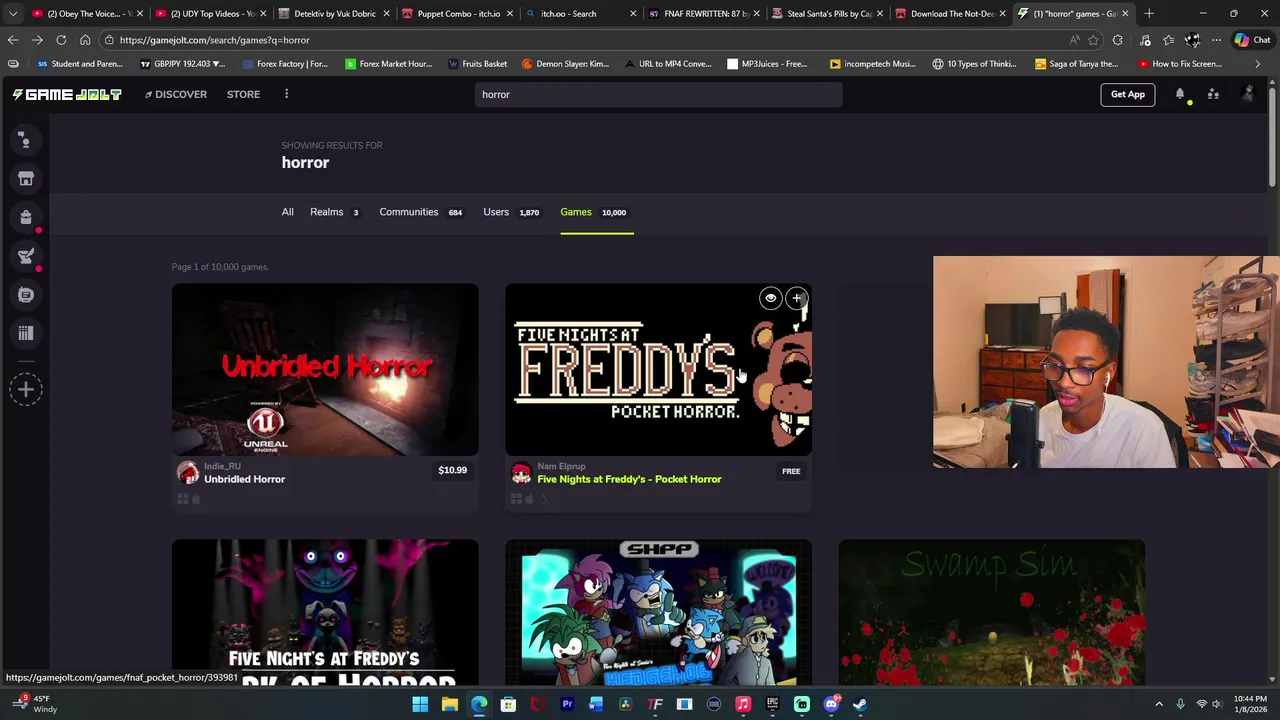Open the top icon in the left sidebar
1280x720 pixels.
click(26, 140)
